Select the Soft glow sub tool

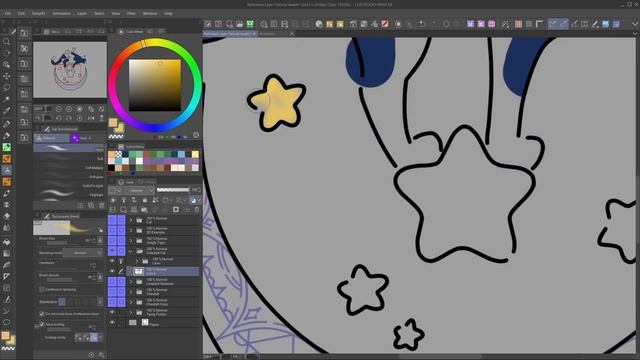pyautogui.click(x=69, y=176)
